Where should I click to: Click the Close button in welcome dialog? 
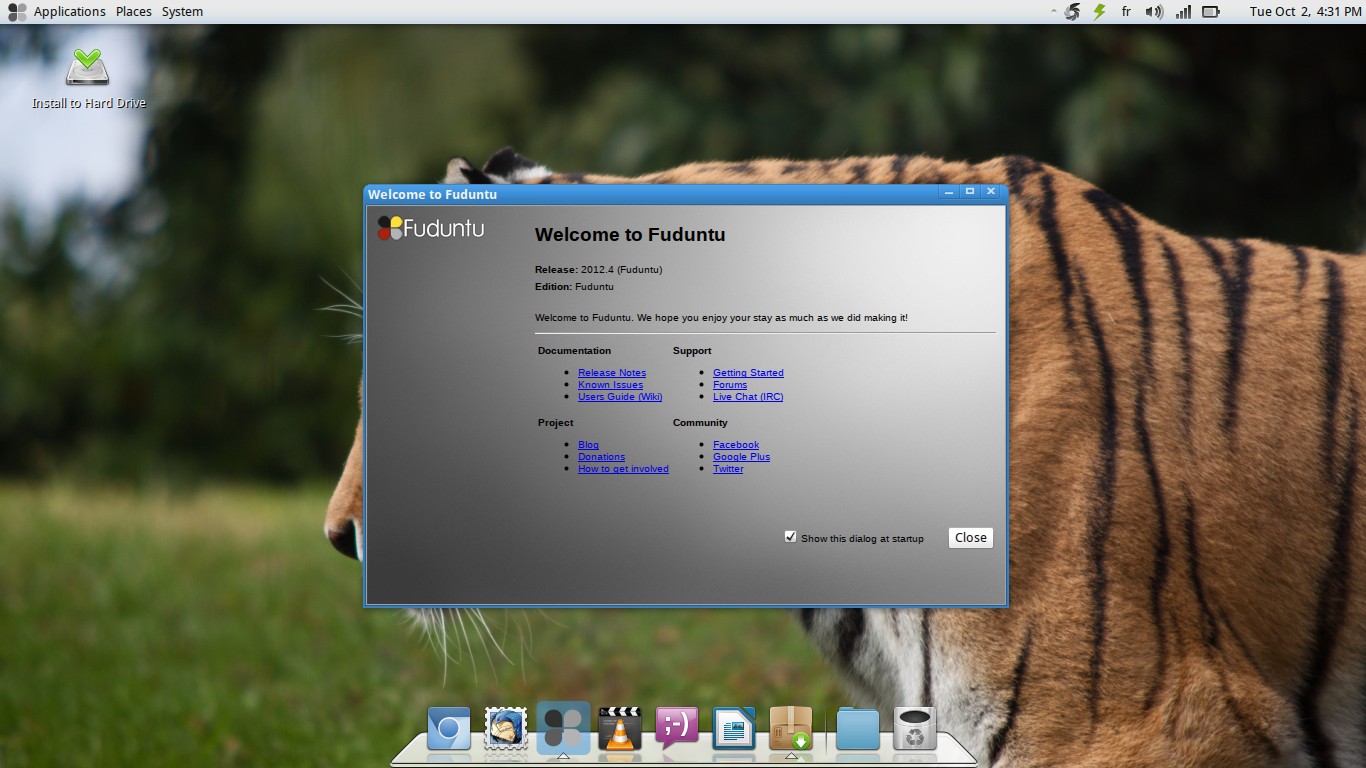[970, 537]
